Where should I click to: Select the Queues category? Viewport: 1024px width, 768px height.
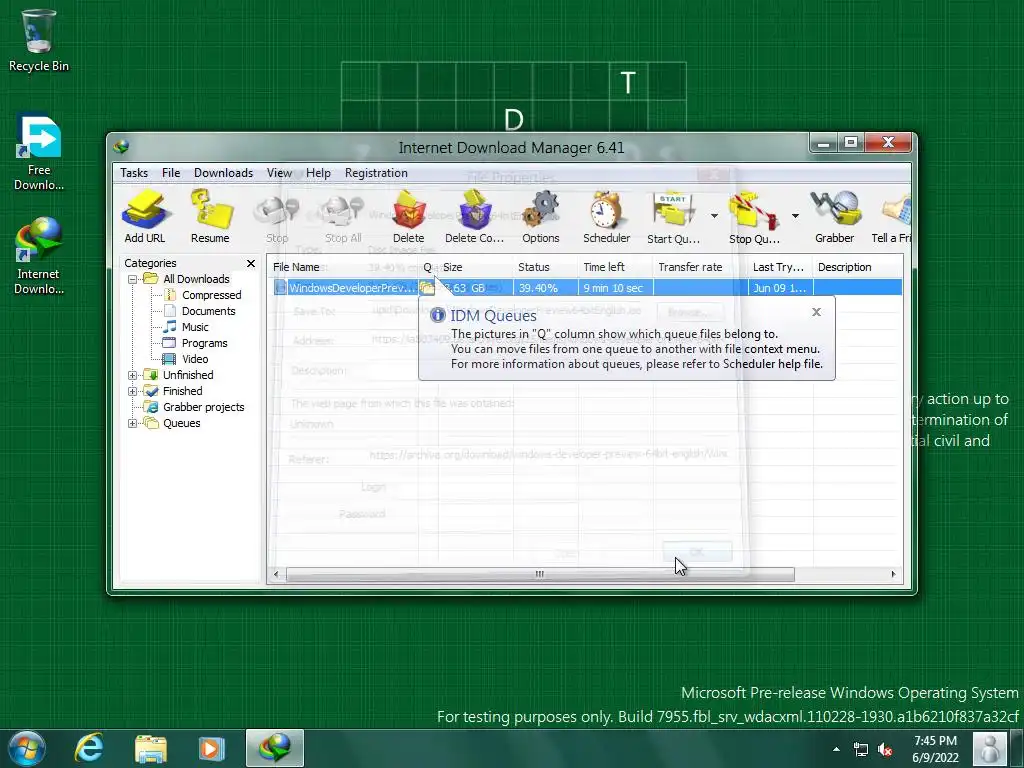(x=182, y=423)
